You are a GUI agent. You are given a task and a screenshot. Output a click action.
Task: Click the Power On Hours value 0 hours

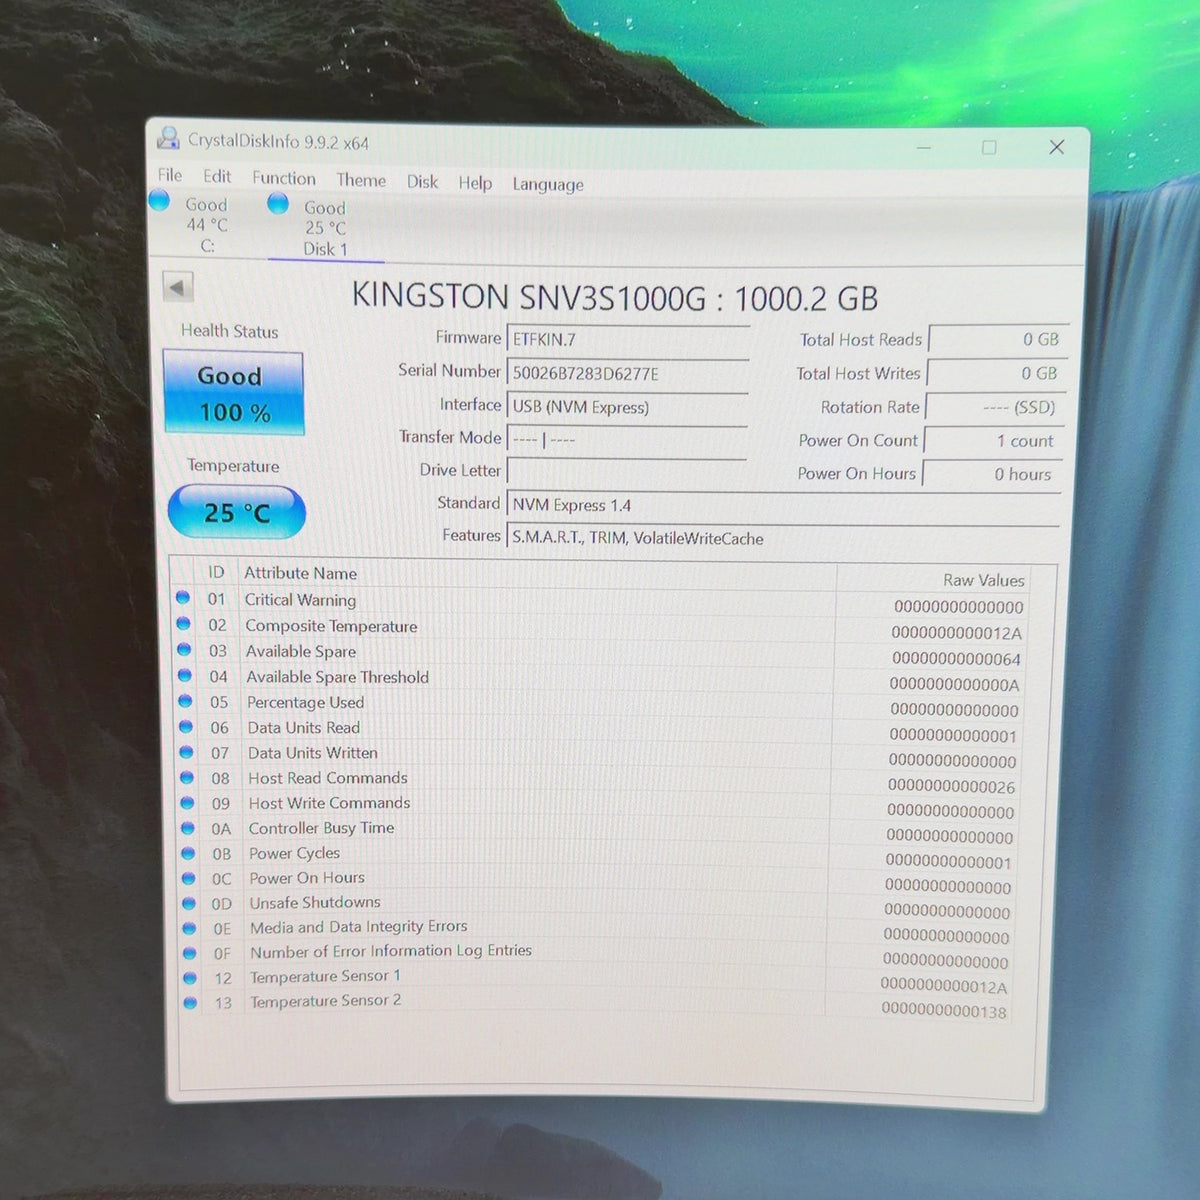coord(992,474)
